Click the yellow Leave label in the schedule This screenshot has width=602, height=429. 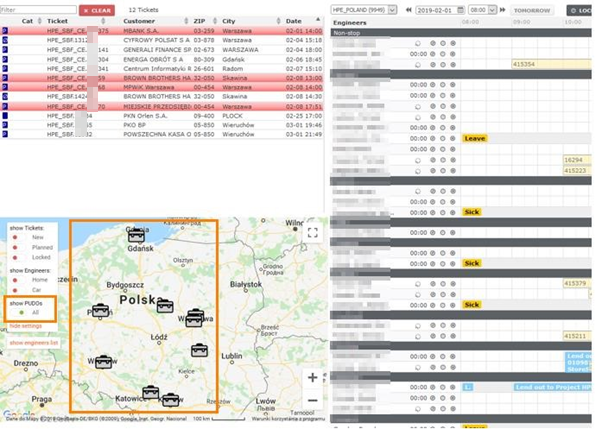475,138
